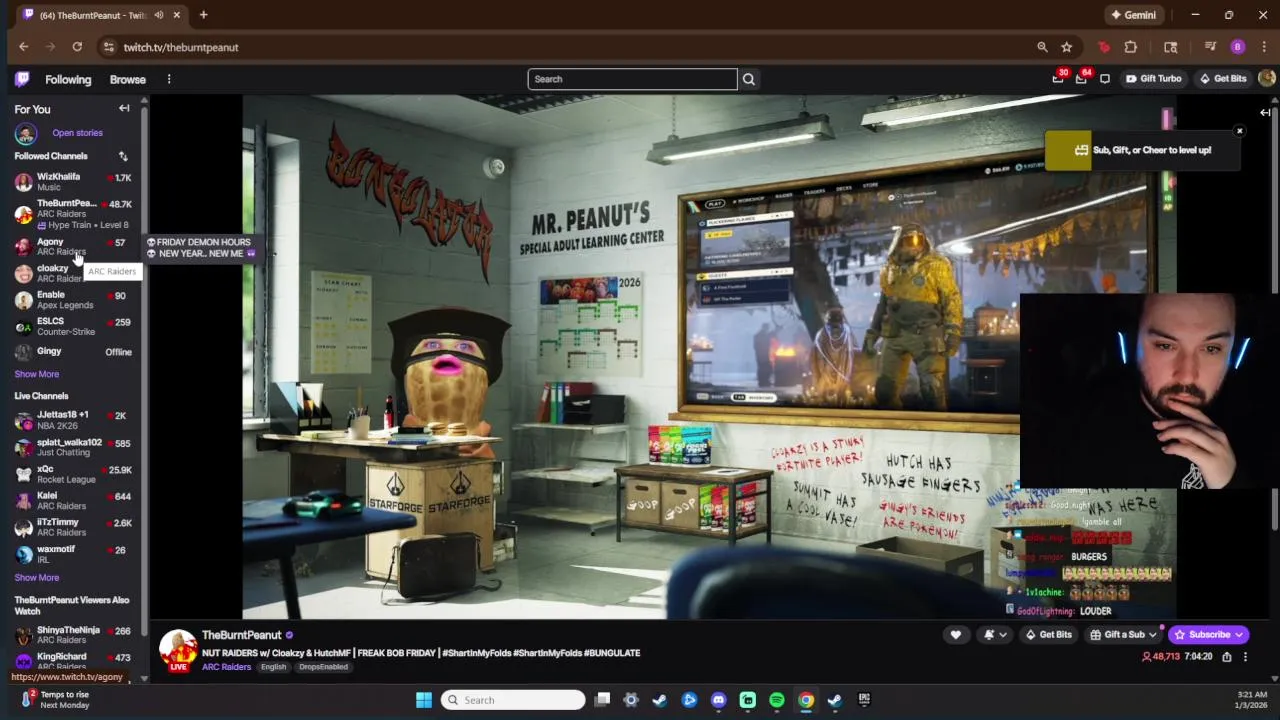Mute the Twitch browser tab audio
This screenshot has width=1280, height=720.
158,15
